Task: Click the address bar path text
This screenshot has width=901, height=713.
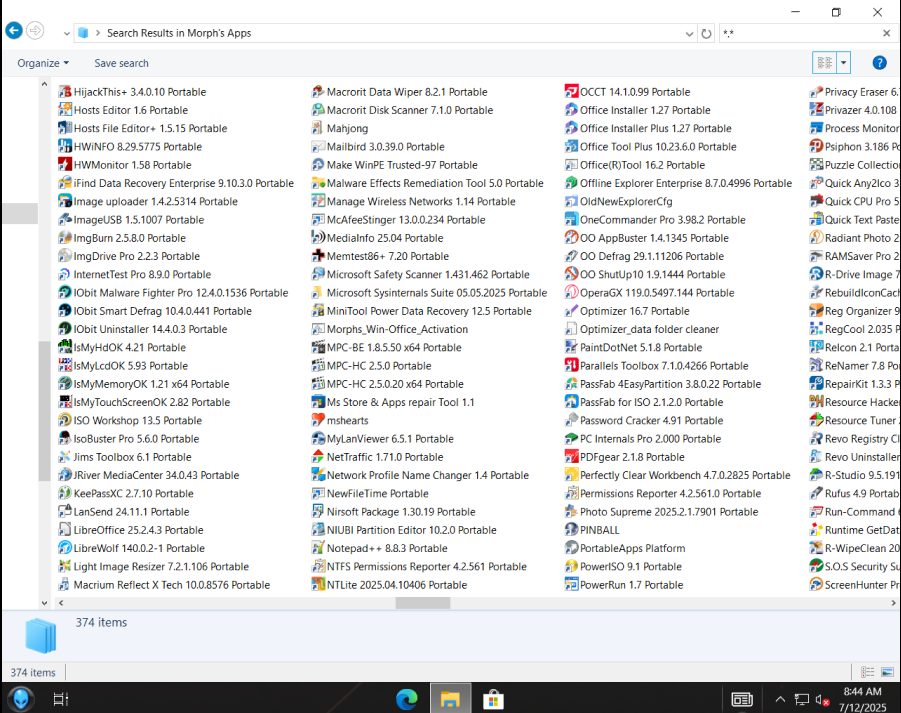Action: point(179,33)
